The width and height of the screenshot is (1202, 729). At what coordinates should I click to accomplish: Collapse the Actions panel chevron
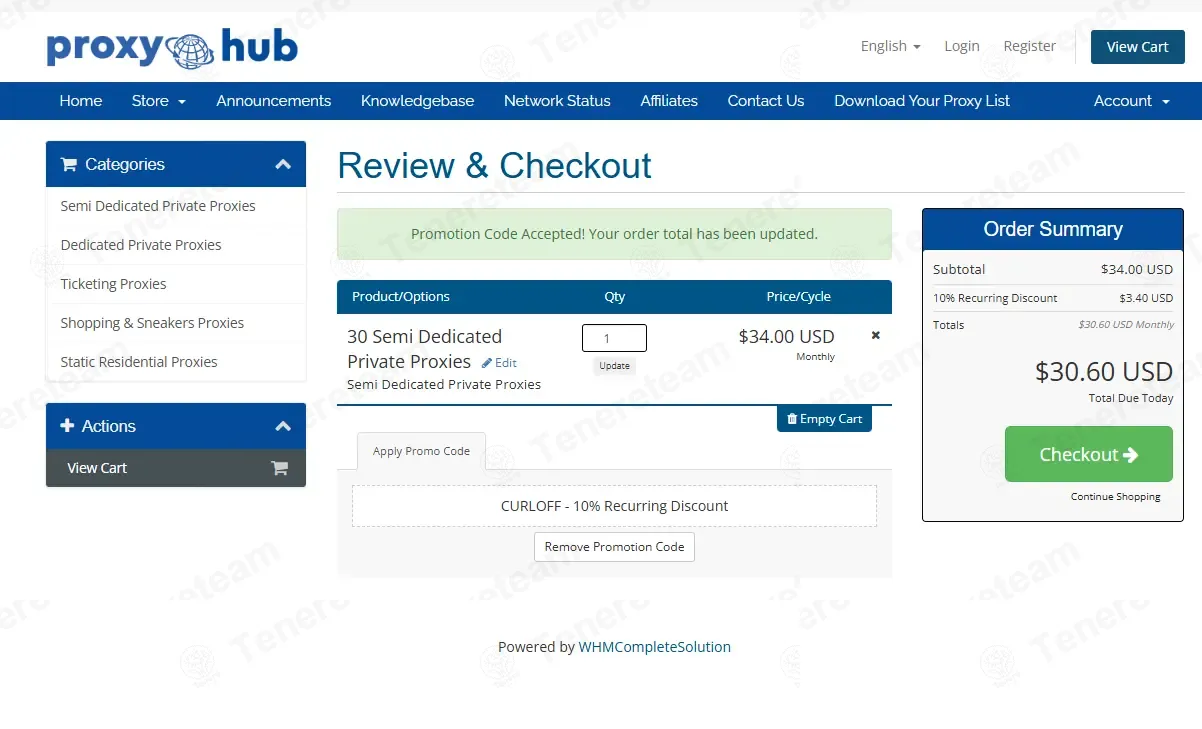[x=283, y=426]
